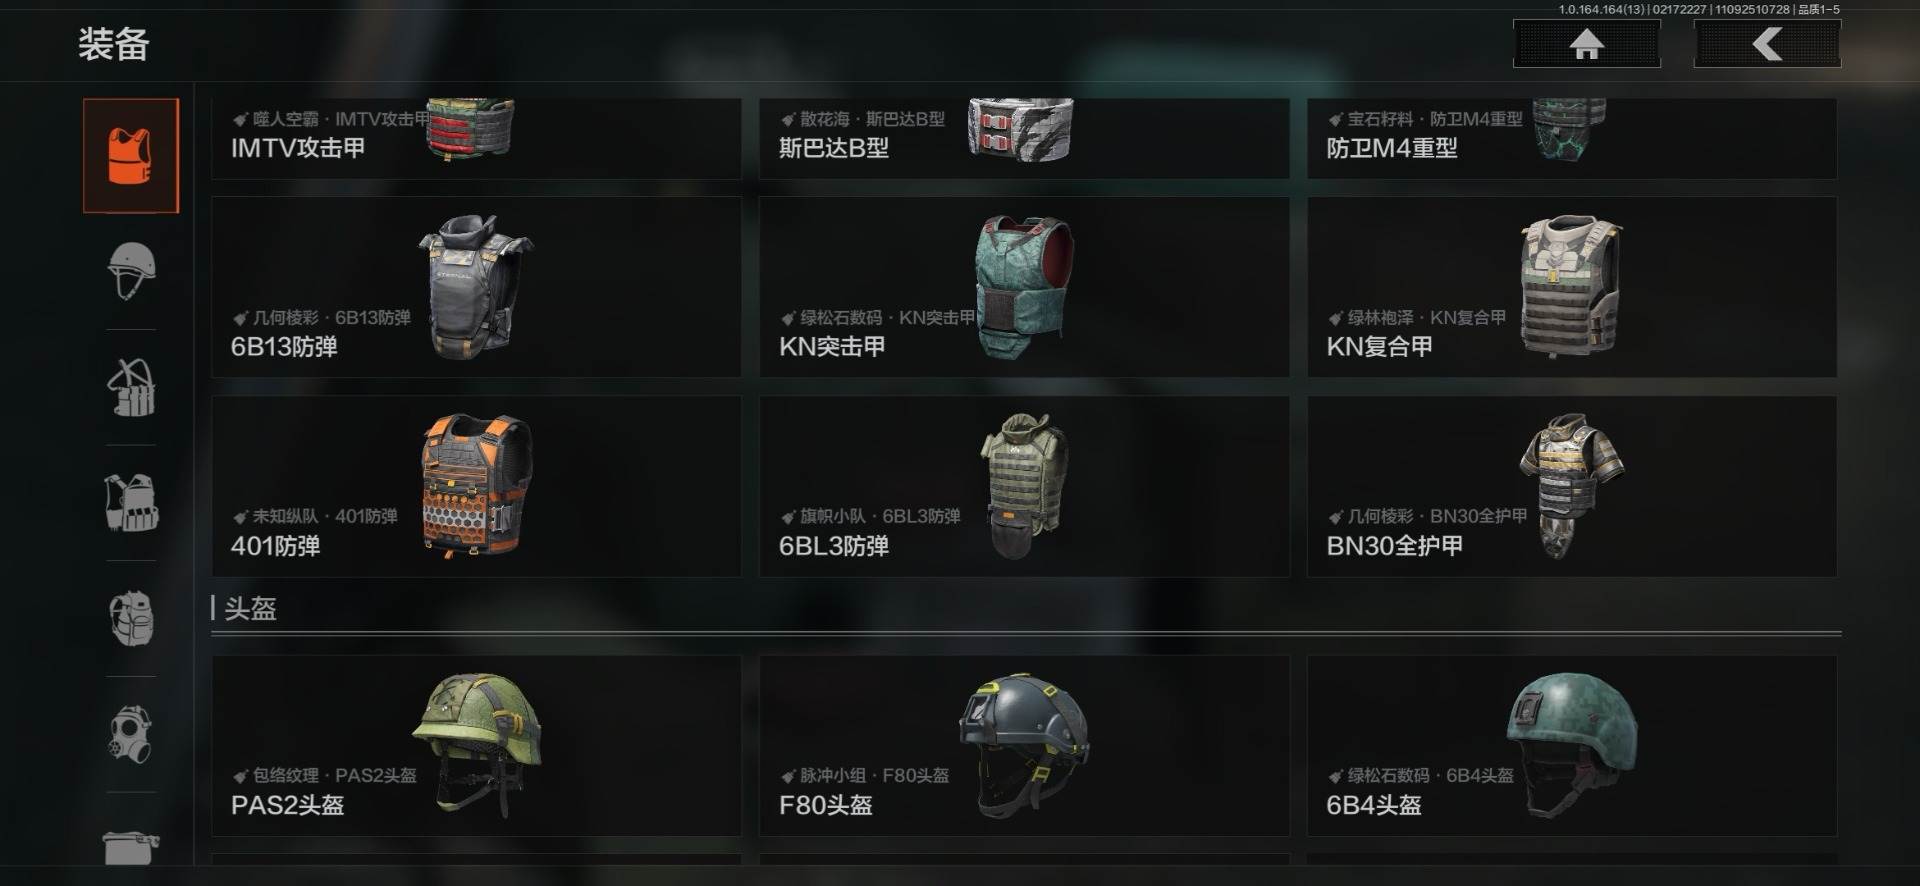Viewport: 1920px width, 886px height.
Task: Choose the F80头盔 helmet item
Action: (x=1024, y=746)
